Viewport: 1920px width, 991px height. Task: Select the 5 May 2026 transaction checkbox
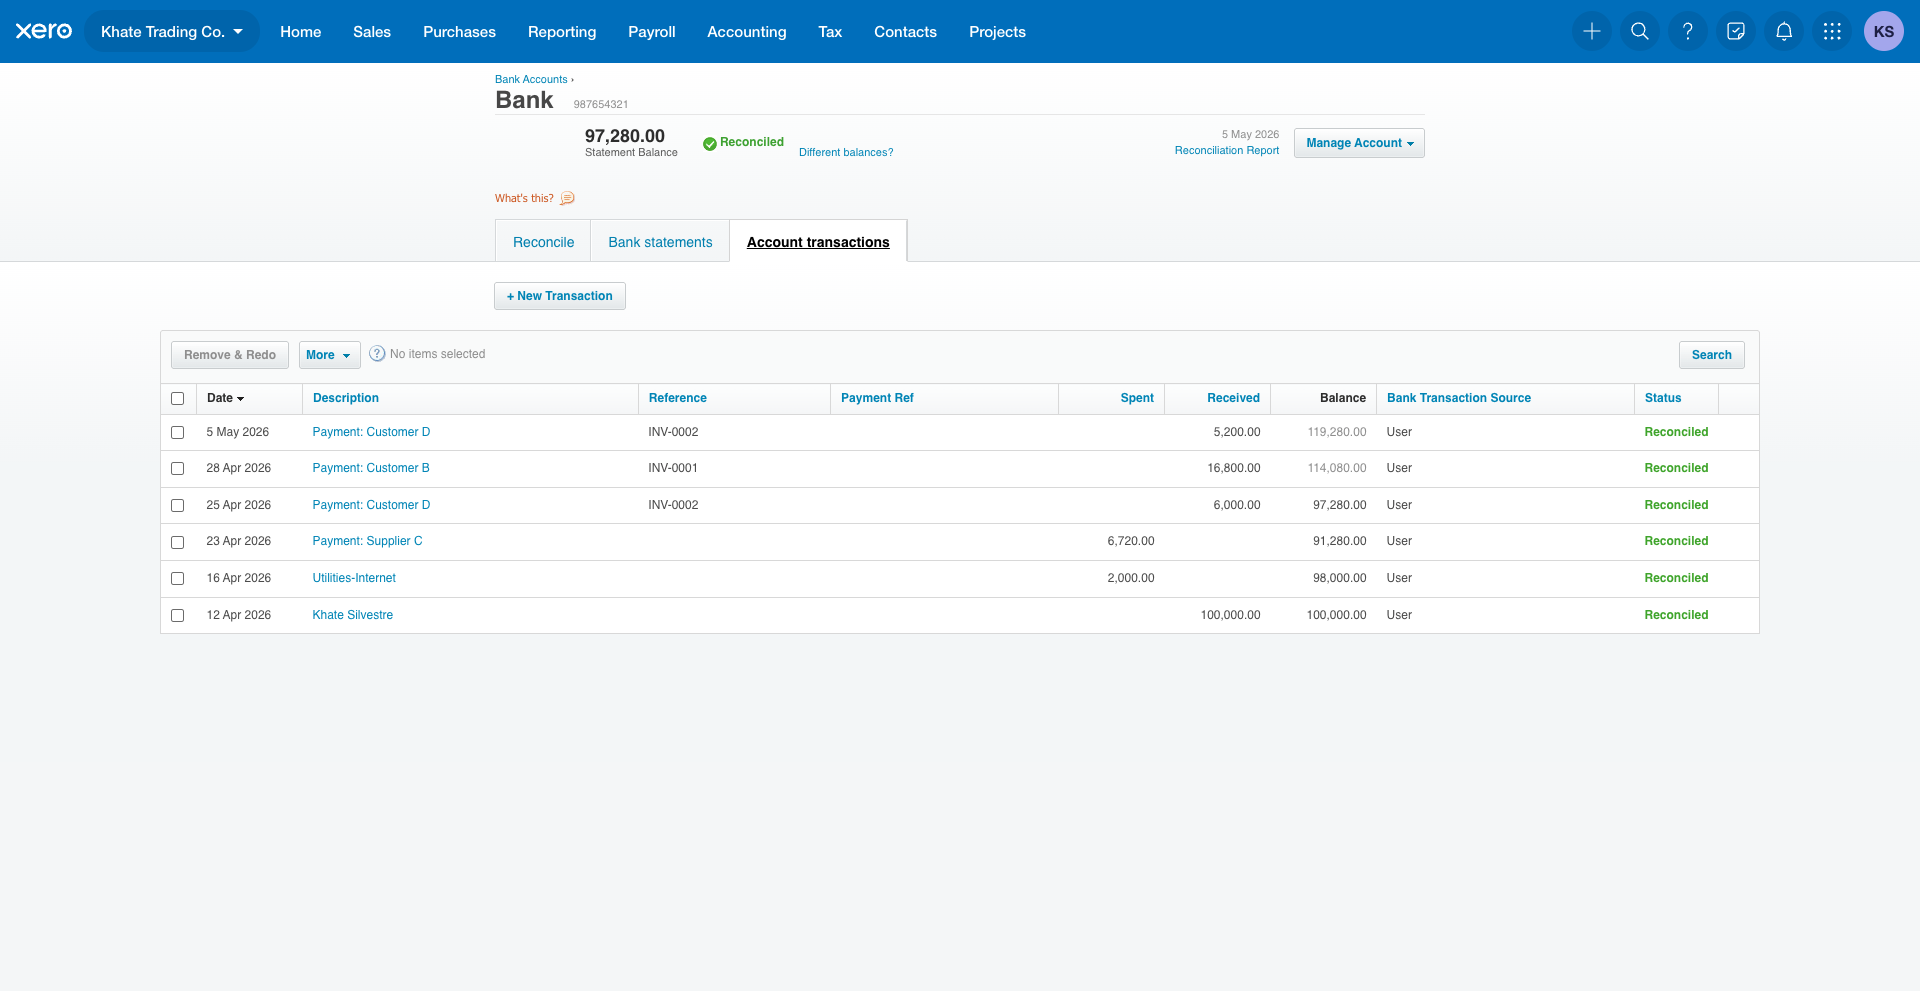point(178,432)
